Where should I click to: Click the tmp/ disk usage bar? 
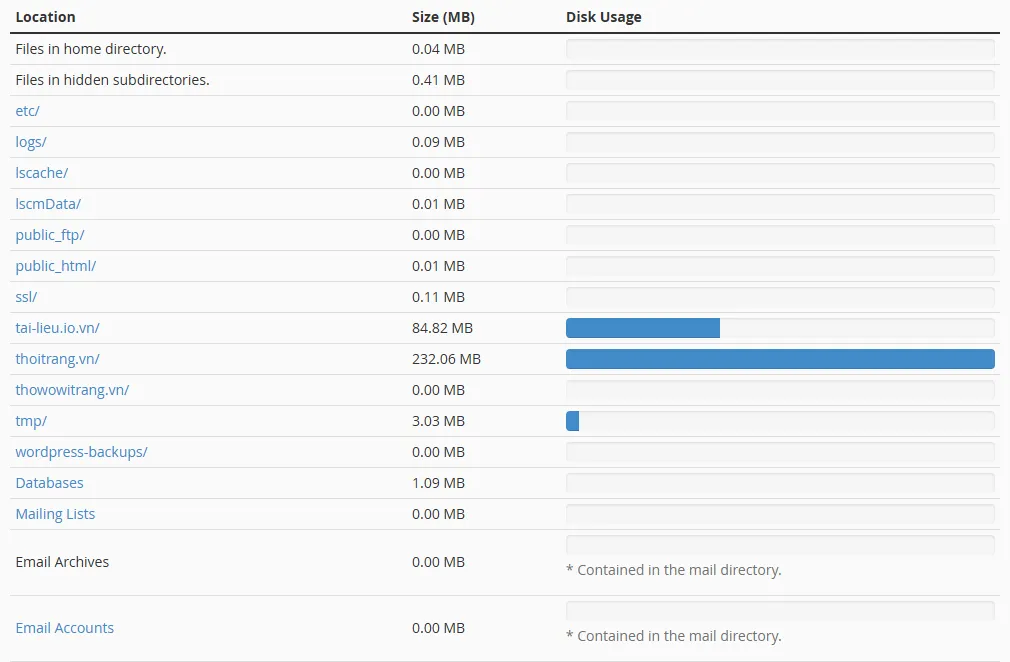point(572,420)
